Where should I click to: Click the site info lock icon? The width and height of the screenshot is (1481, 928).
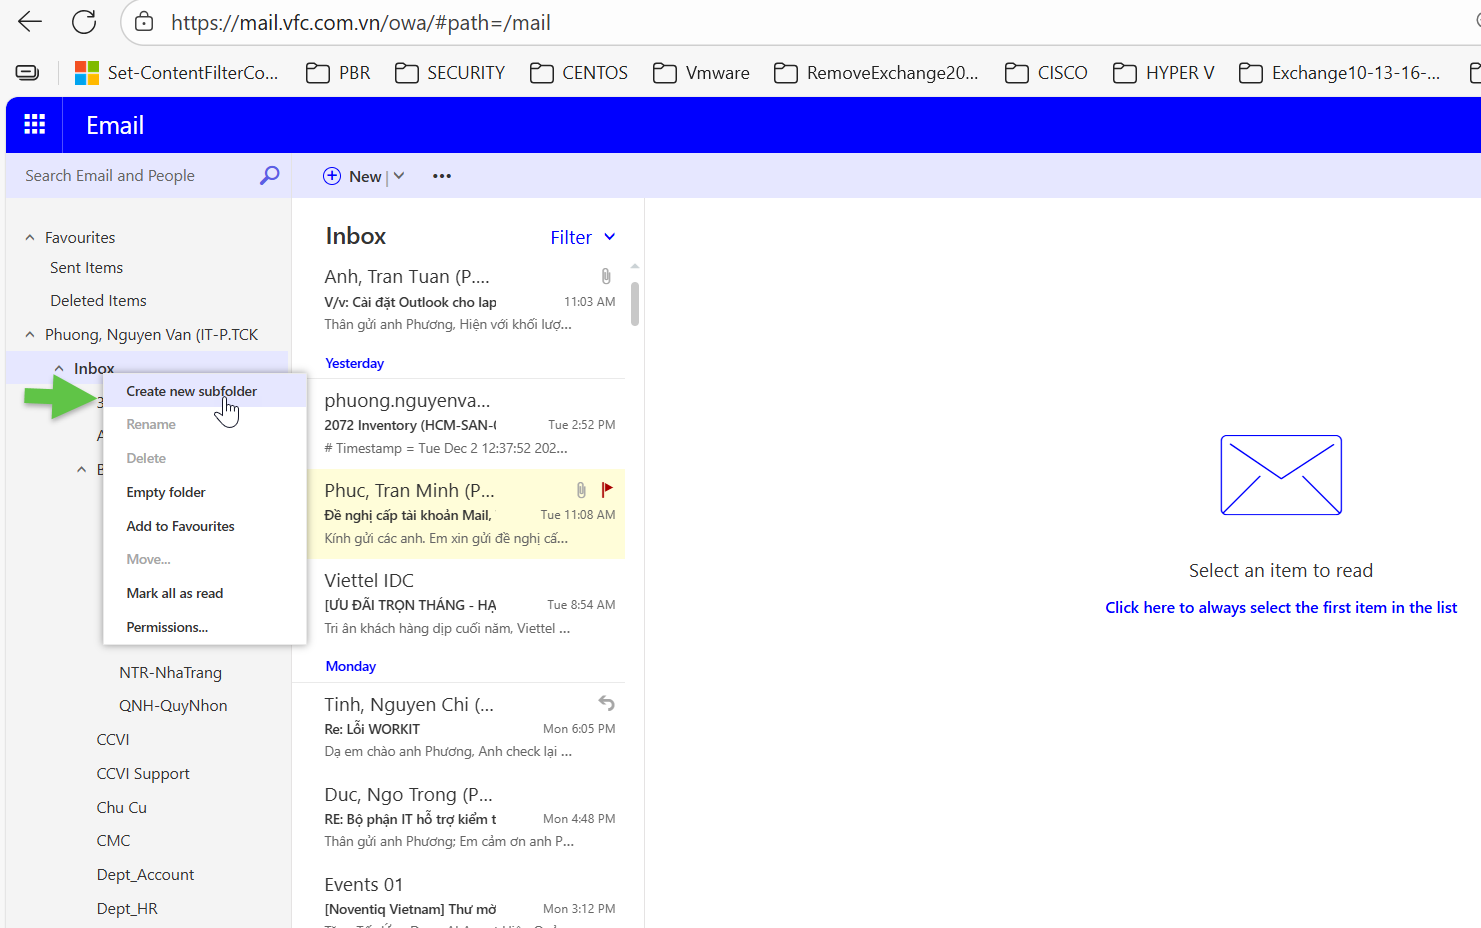(x=144, y=22)
